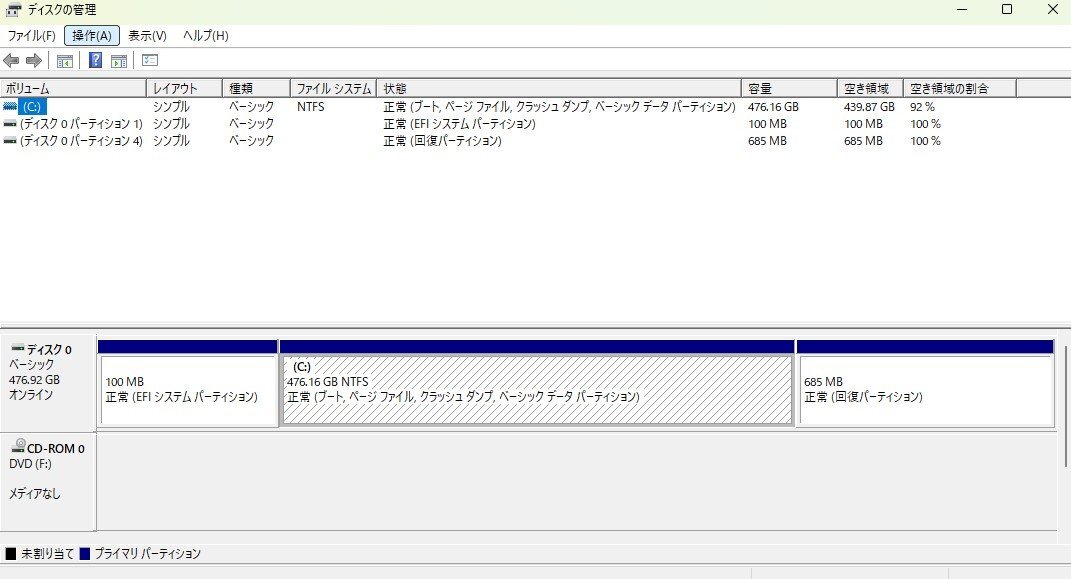The image size is (1071, 579).
Task: Sort by the 空き領域 column header
Action: click(x=870, y=88)
